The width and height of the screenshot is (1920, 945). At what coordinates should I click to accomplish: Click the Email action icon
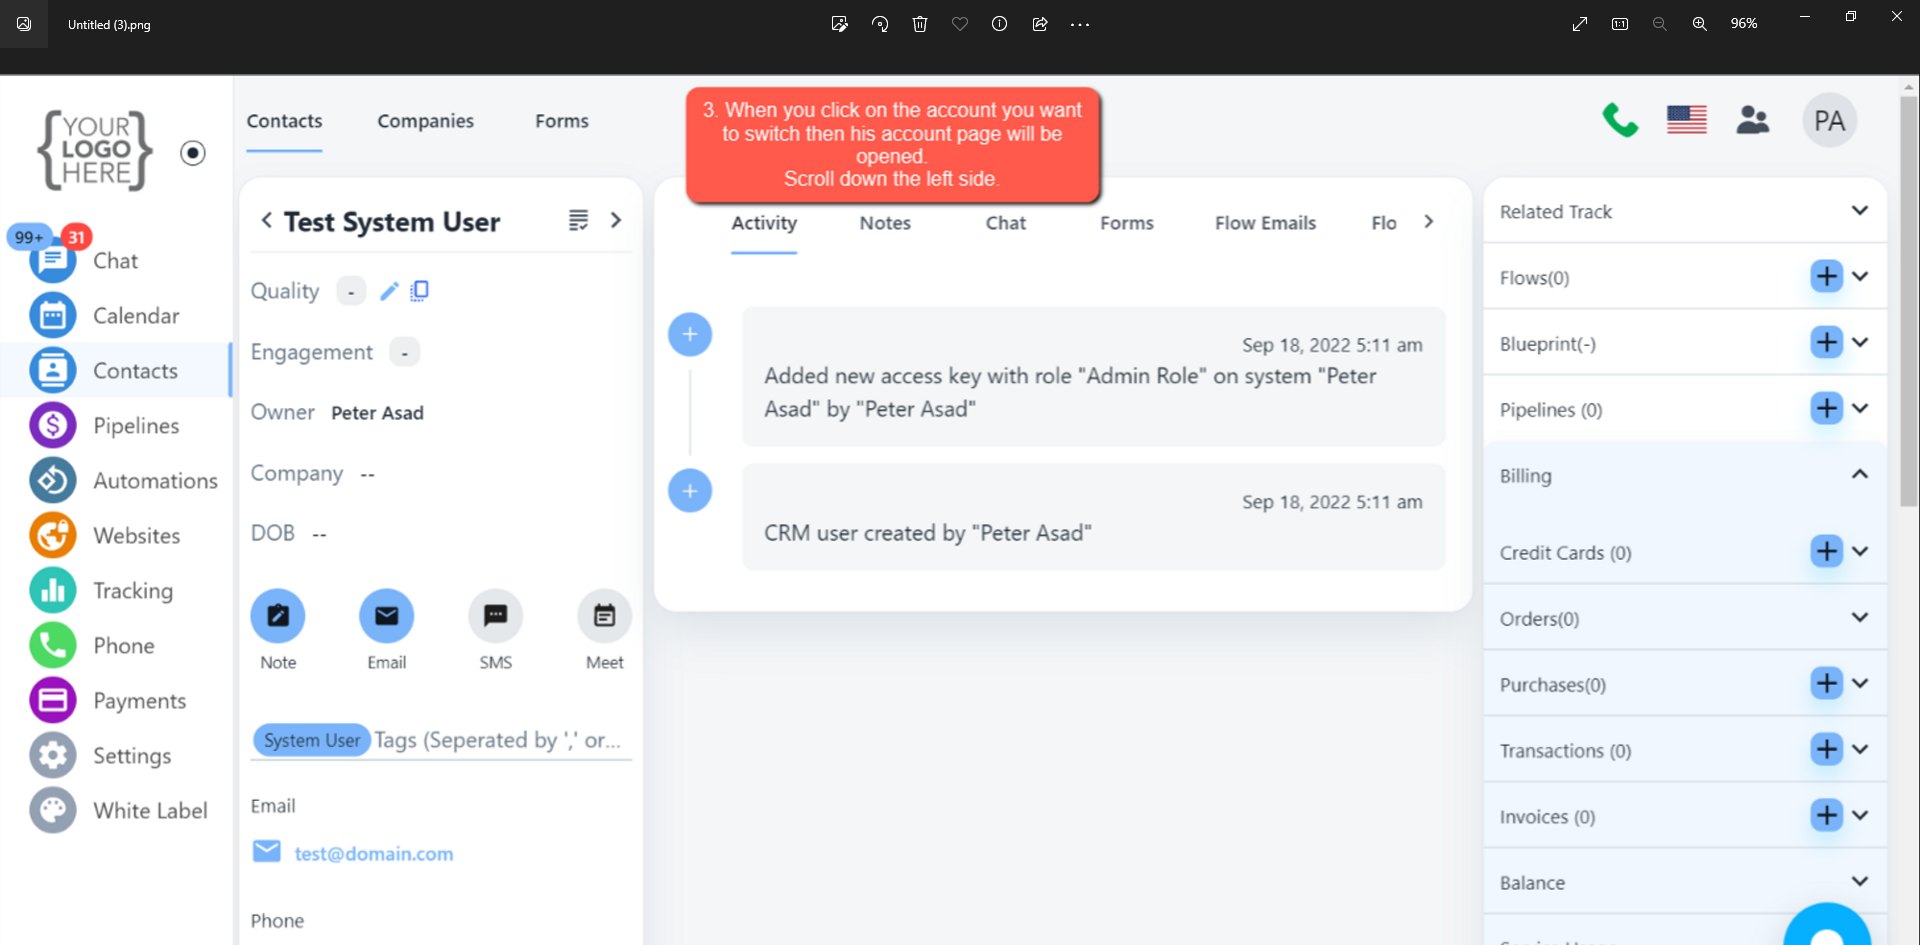pos(386,616)
